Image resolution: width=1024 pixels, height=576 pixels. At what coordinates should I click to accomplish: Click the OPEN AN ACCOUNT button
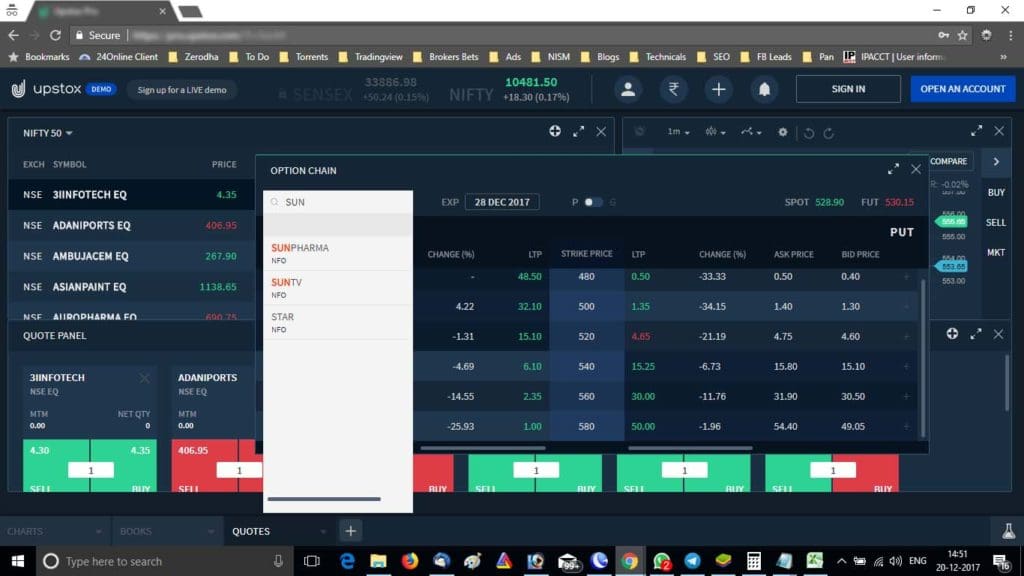coord(962,89)
